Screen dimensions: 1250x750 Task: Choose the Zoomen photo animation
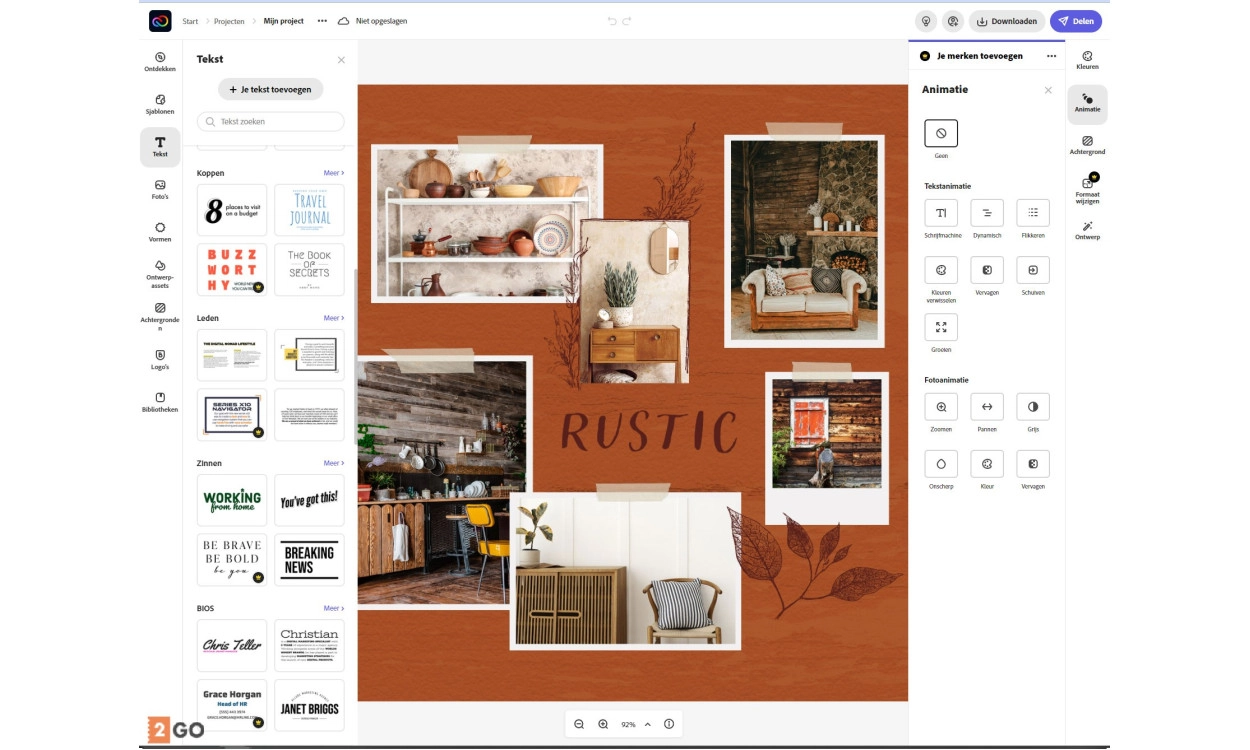click(941, 407)
